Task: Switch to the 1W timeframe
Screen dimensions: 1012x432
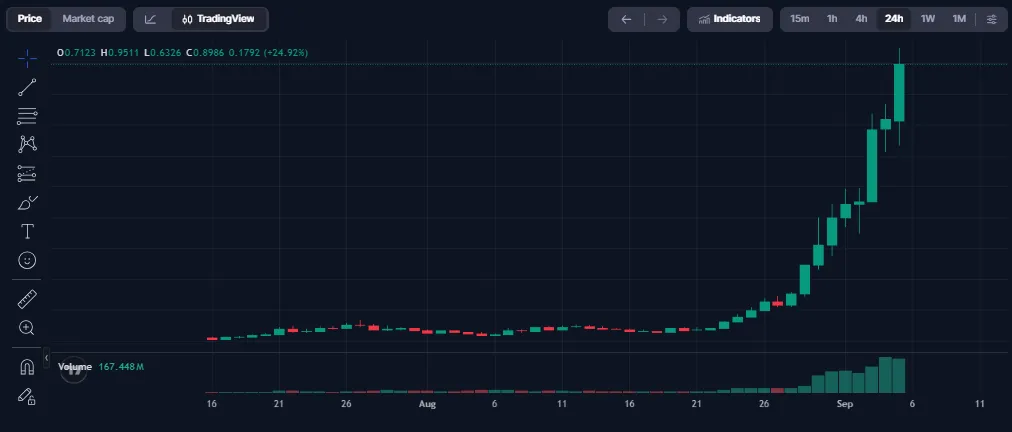Action: click(x=927, y=19)
